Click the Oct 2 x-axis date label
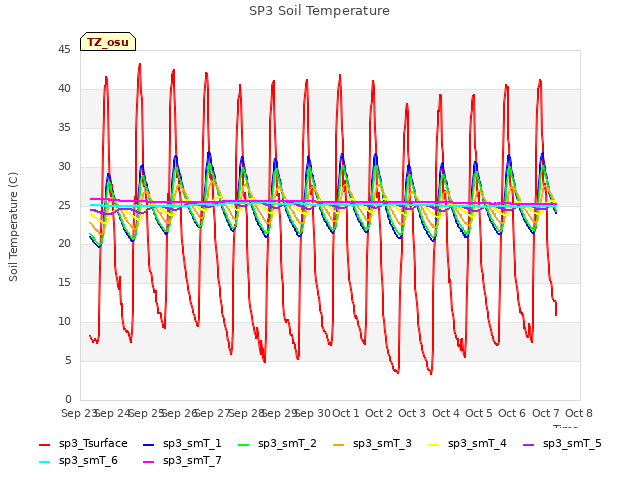The width and height of the screenshot is (640, 480). click(x=379, y=413)
